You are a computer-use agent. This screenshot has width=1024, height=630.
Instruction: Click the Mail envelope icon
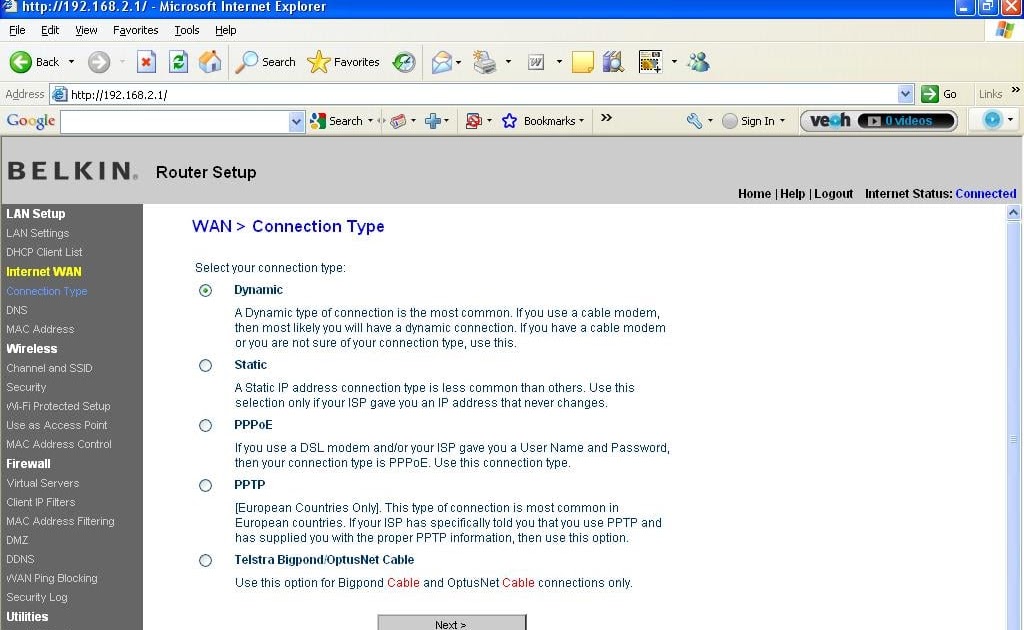[441, 62]
